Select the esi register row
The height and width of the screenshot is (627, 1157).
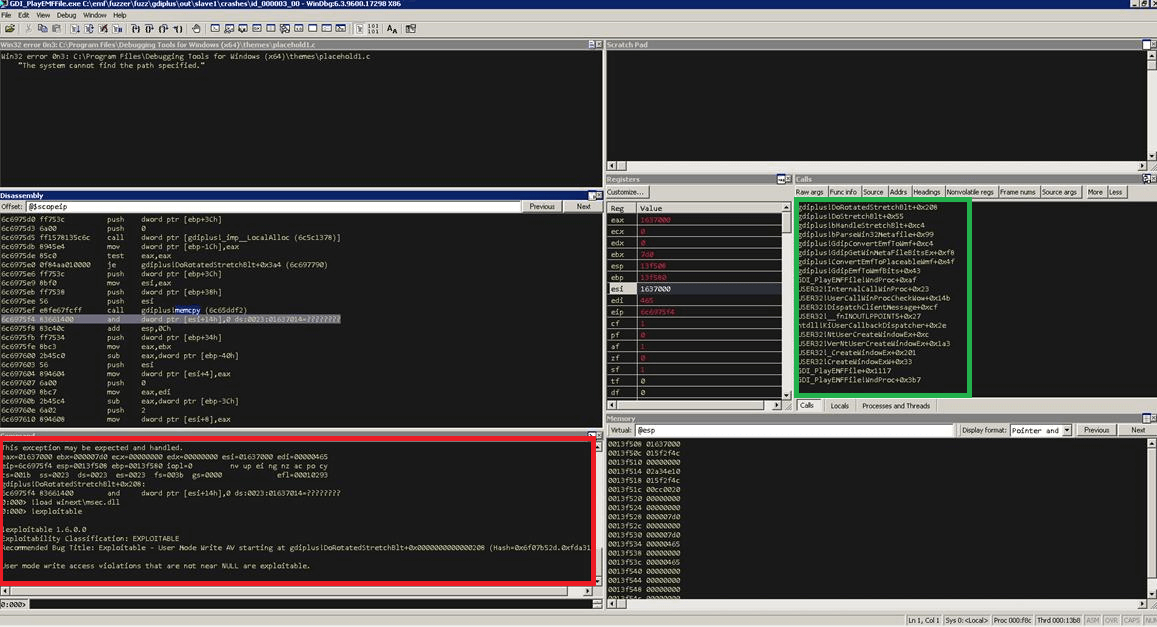694,289
